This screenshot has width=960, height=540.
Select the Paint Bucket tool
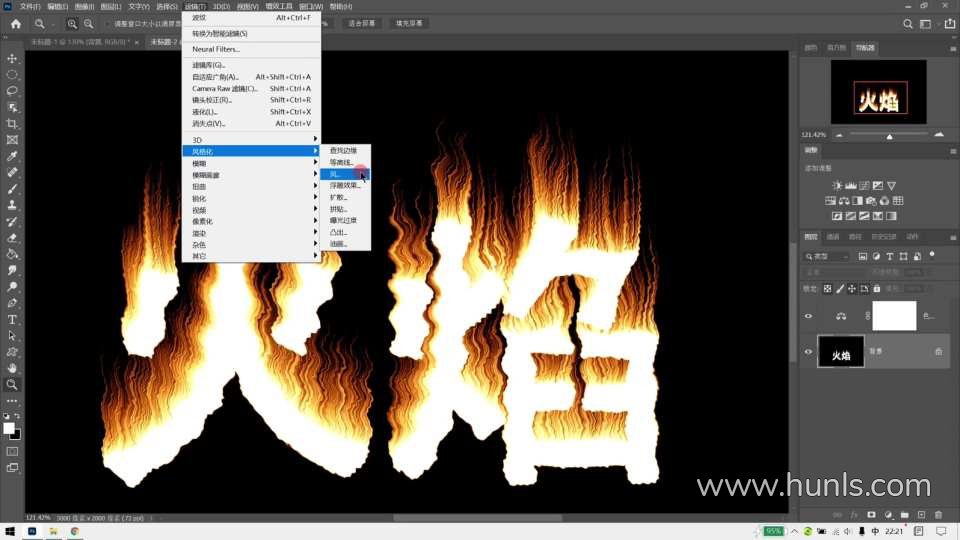pyautogui.click(x=12, y=254)
